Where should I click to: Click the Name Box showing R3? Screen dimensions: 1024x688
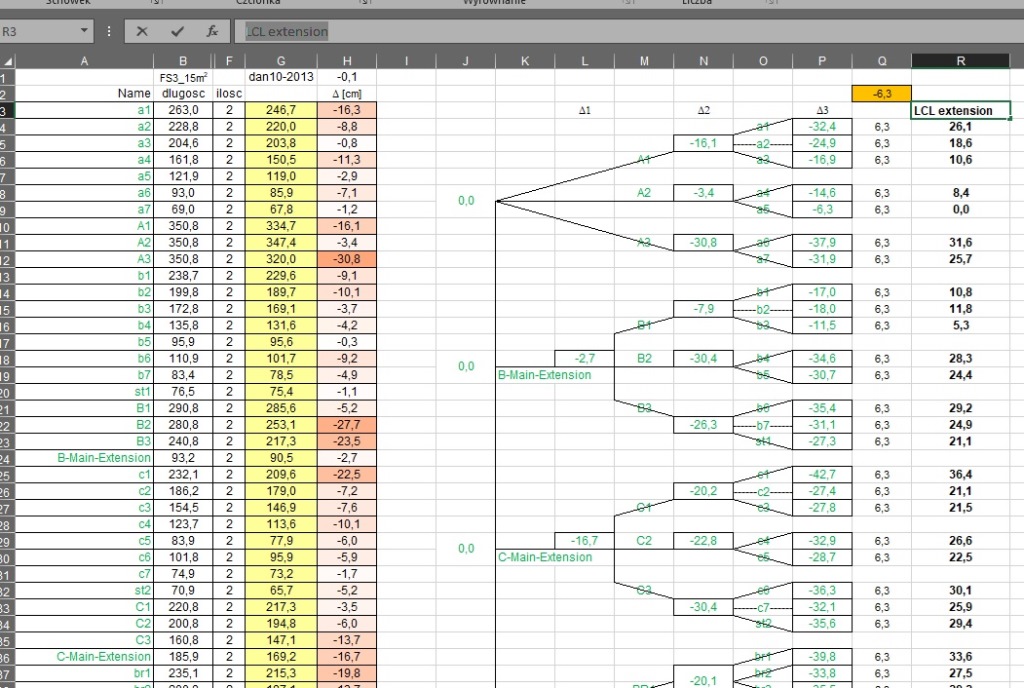39,31
